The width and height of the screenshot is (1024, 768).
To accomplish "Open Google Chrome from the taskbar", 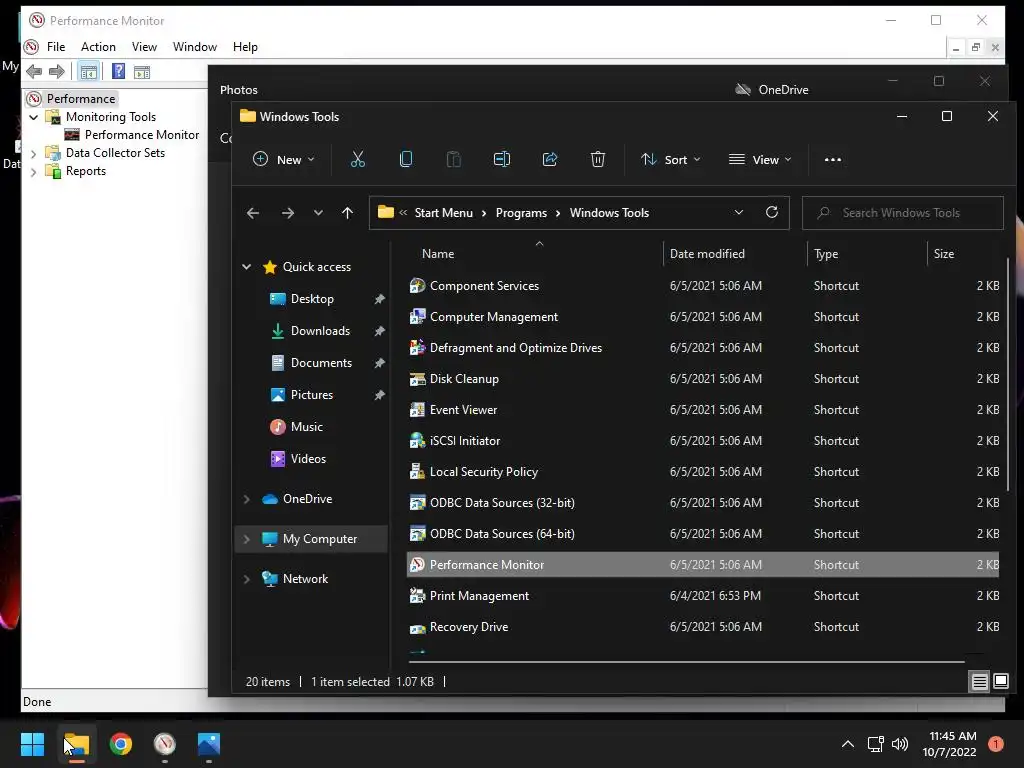I will [x=121, y=744].
